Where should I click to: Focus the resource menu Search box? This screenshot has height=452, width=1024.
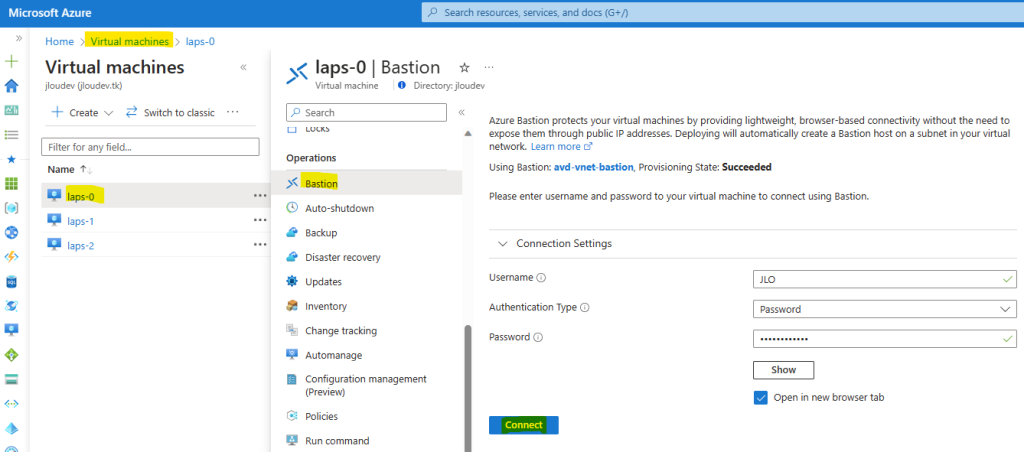tap(366, 112)
